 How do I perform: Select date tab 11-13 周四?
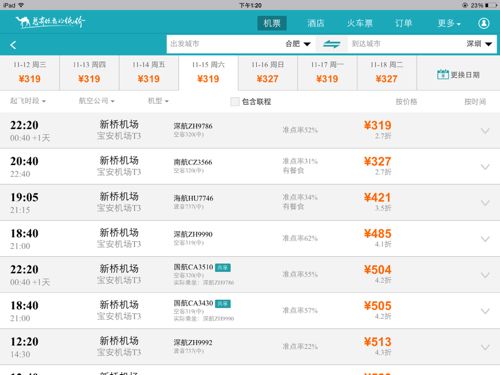[89, 73]
